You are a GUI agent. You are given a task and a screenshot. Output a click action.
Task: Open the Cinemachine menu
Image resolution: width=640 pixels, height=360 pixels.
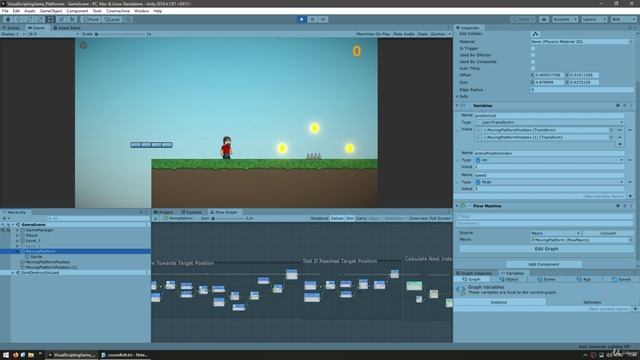(118, 11)
